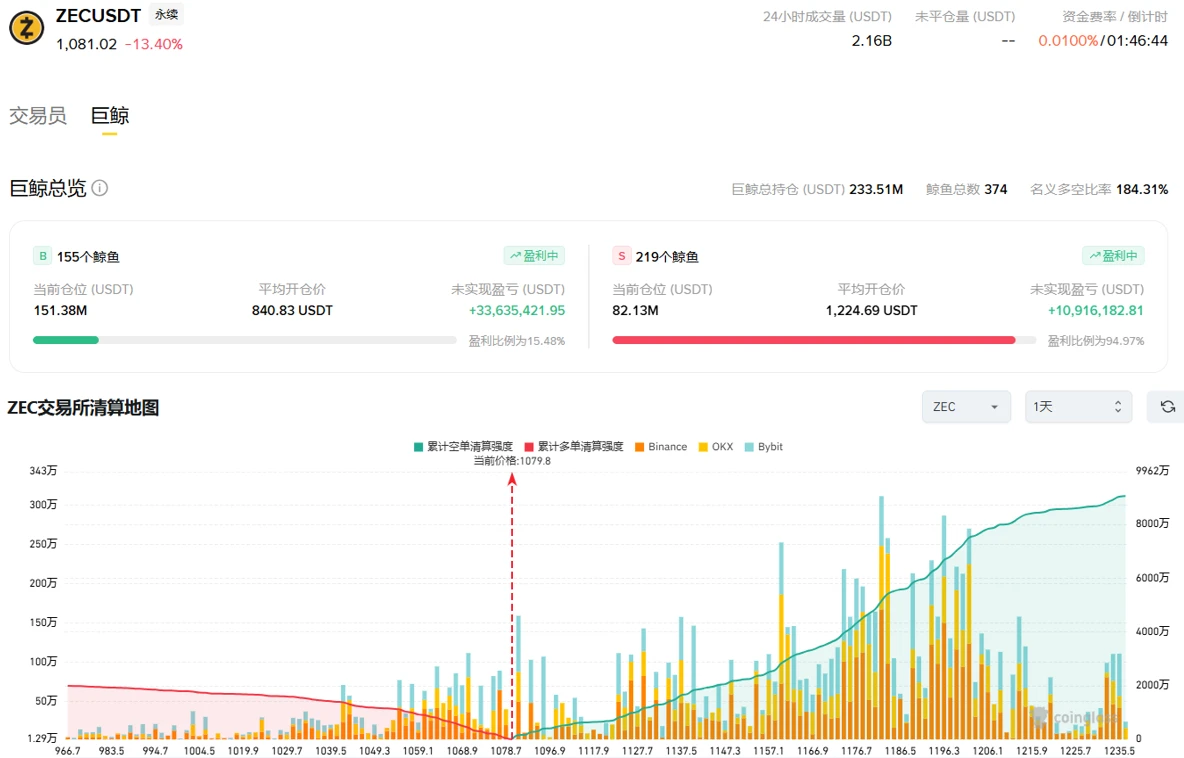Open the ZEC coin dropdown
The height and width of the screenshot is (758, 1184).
point(966,407)
